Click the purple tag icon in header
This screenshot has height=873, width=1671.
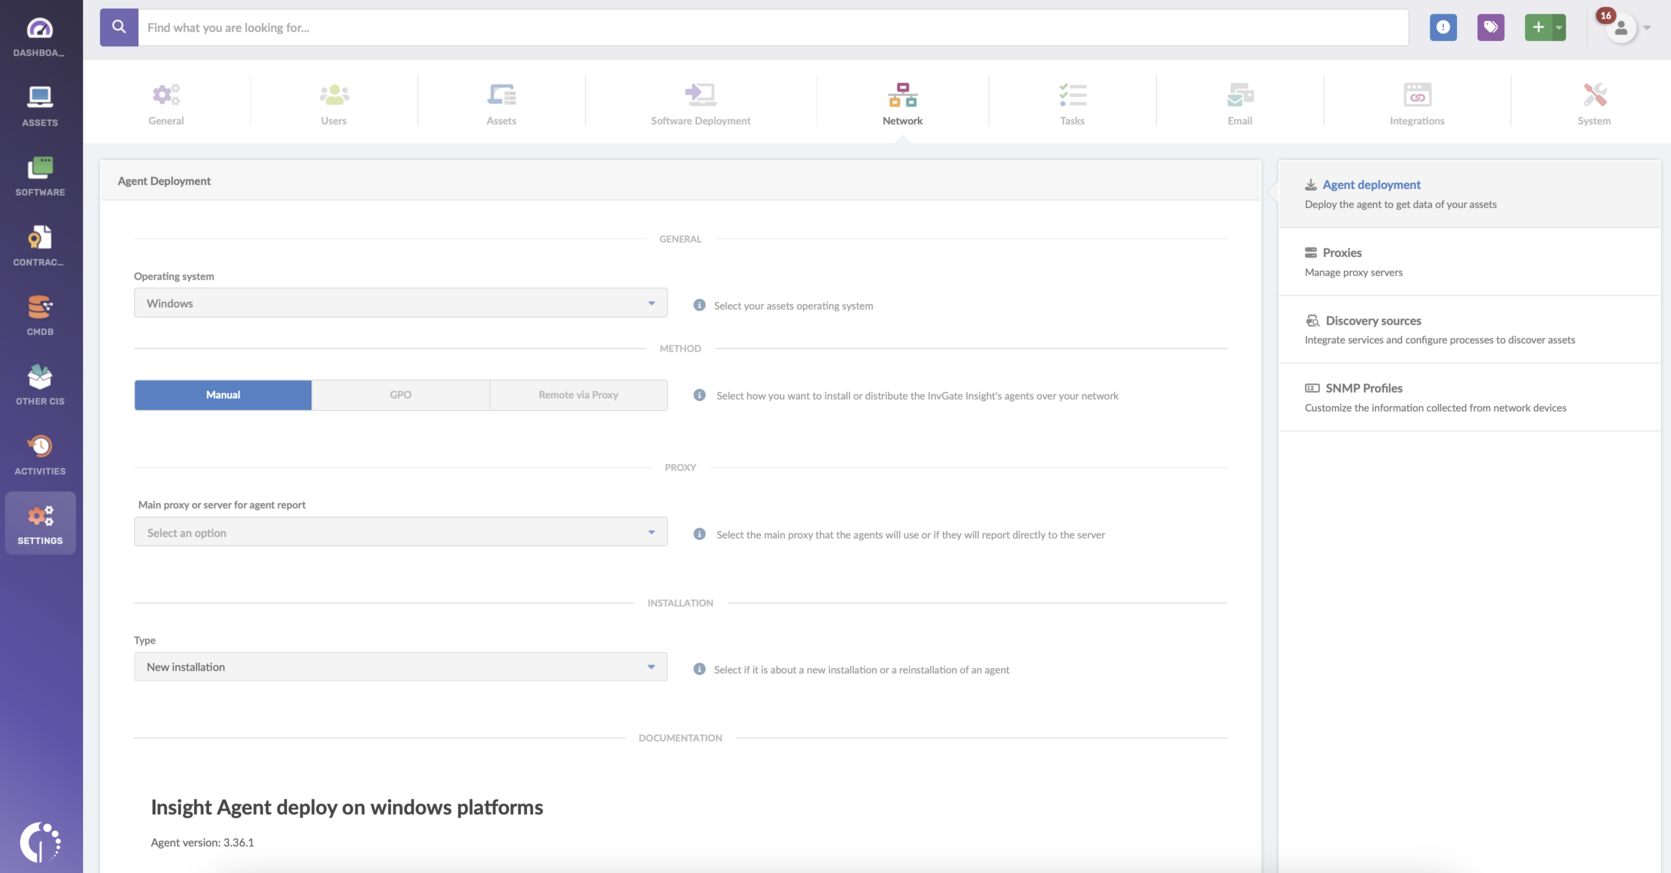(1490, 28)
